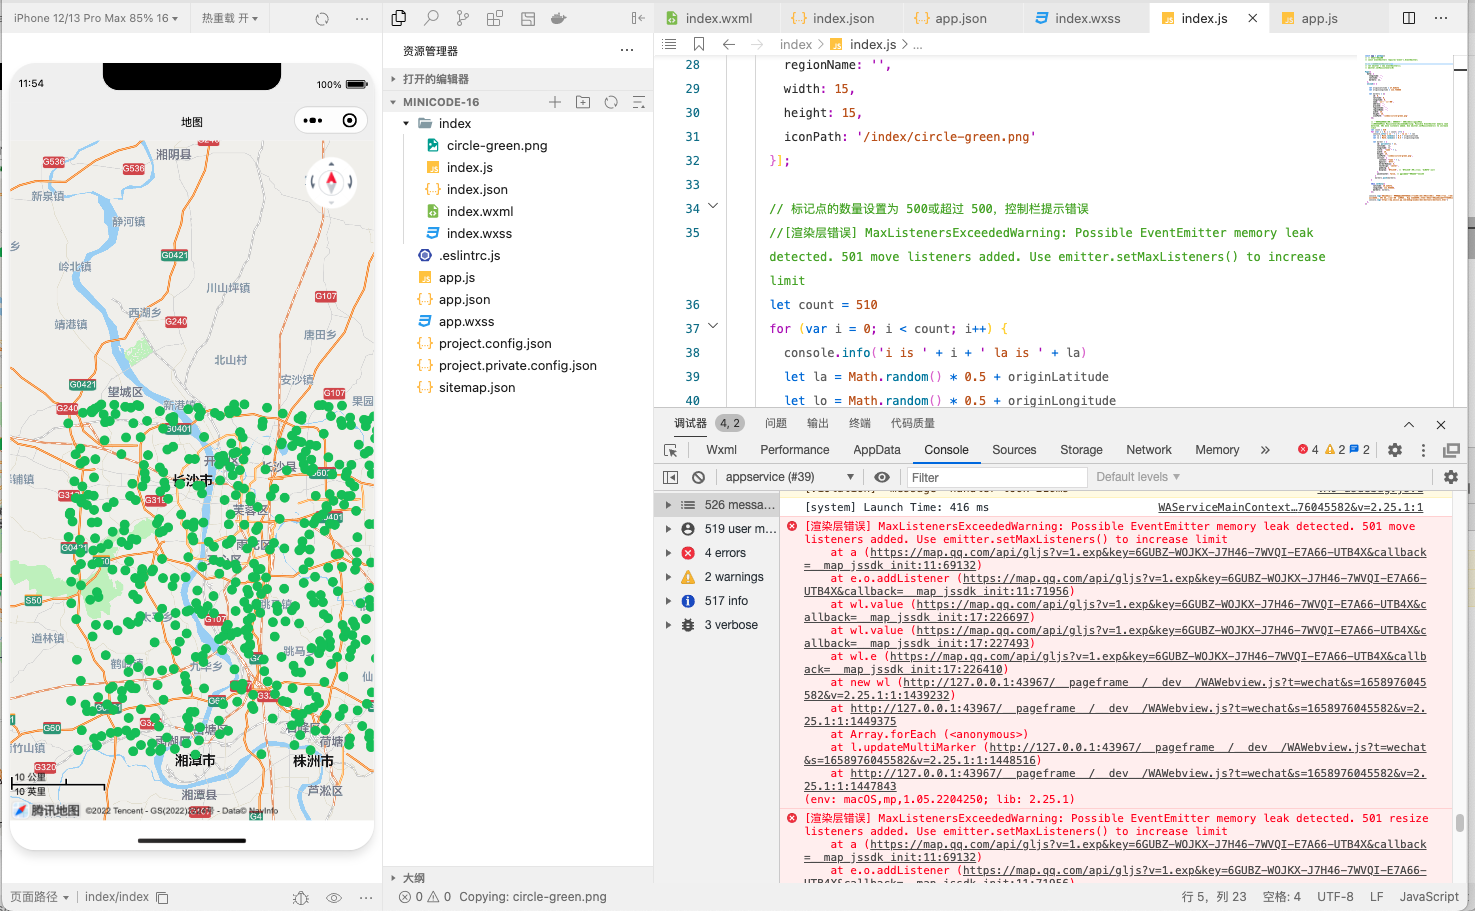1475x911 pixels.
Task: Open the iPhone 12/13 Pro Max device dropdown
Action: tap(96, 18)
